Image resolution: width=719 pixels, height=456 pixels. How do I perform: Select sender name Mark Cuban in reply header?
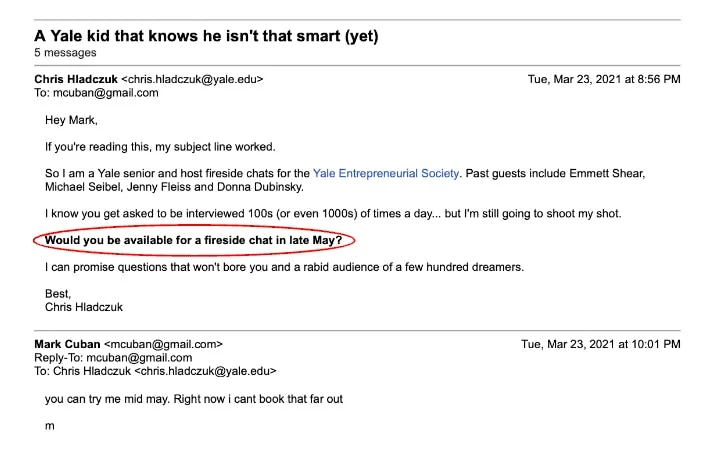(x=67, y=344)
